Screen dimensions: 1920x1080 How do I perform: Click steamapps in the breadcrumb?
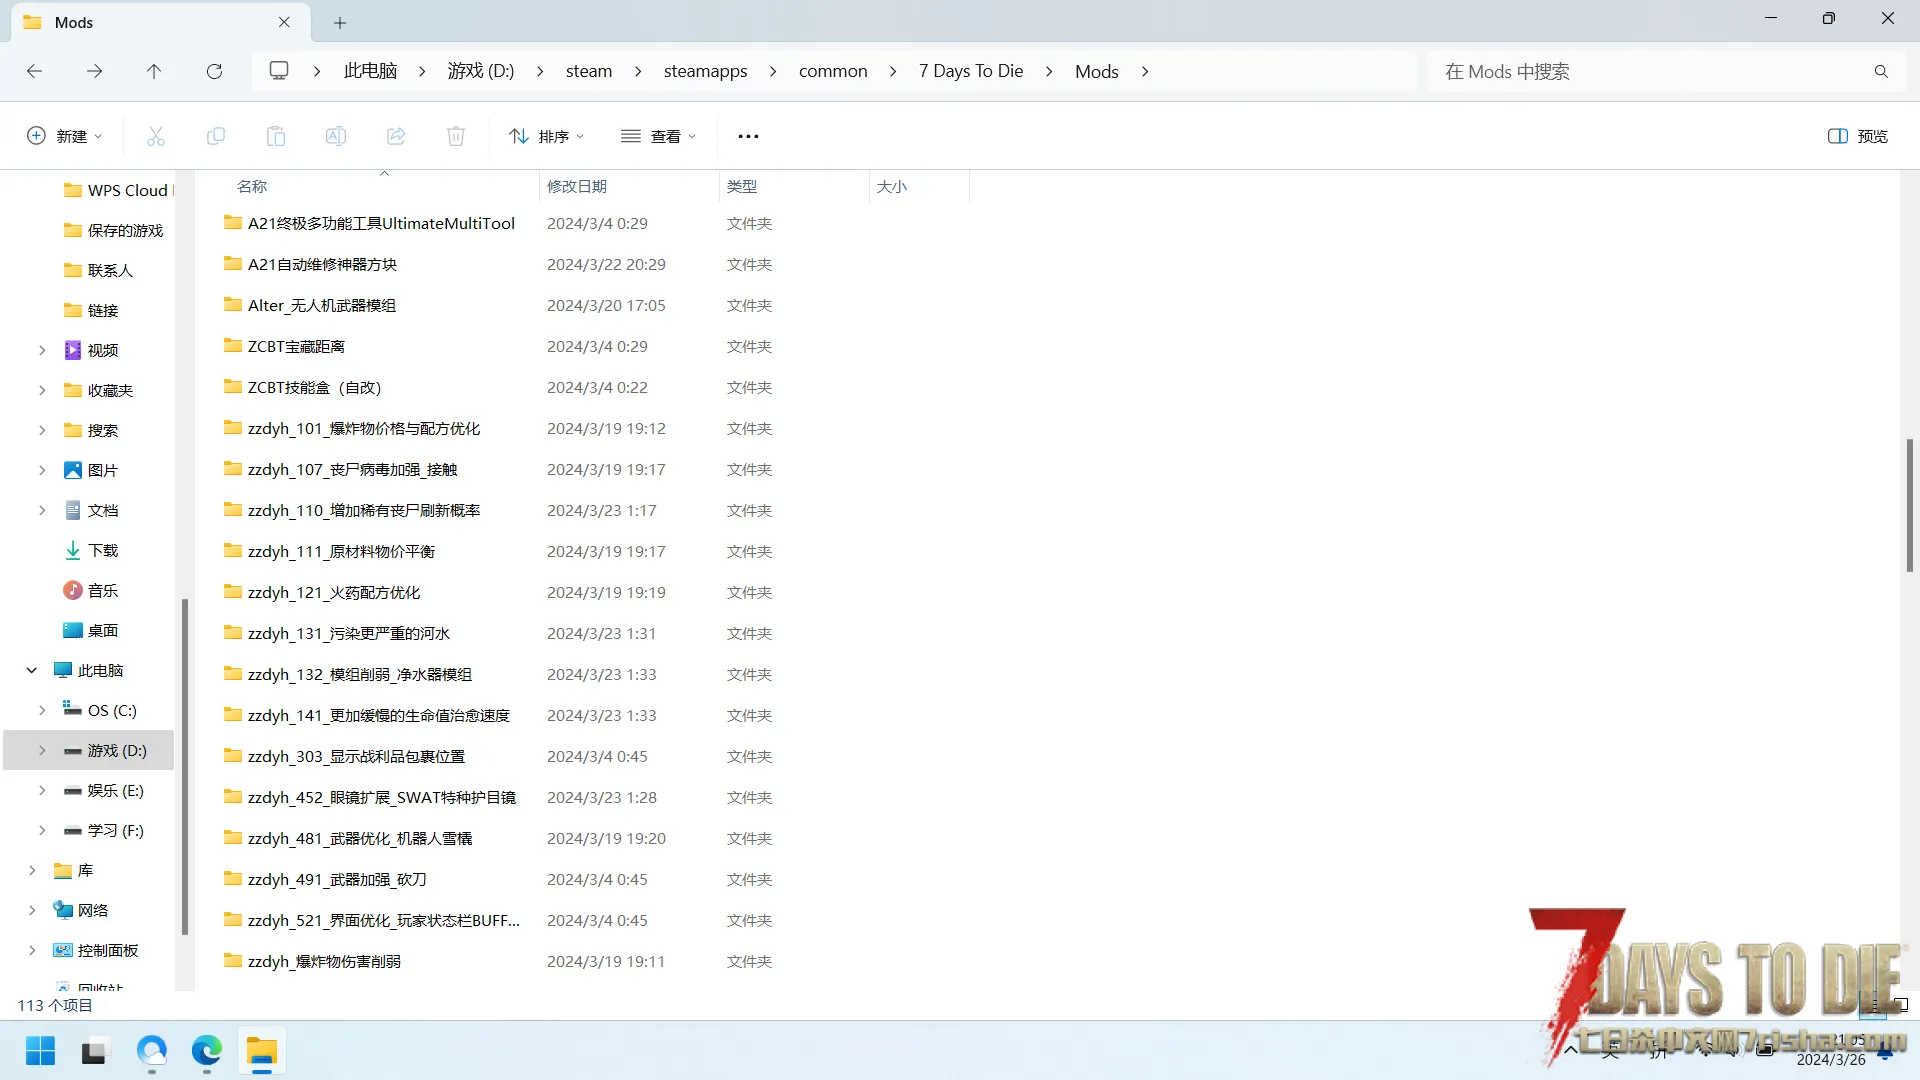[x=705, y=71]
